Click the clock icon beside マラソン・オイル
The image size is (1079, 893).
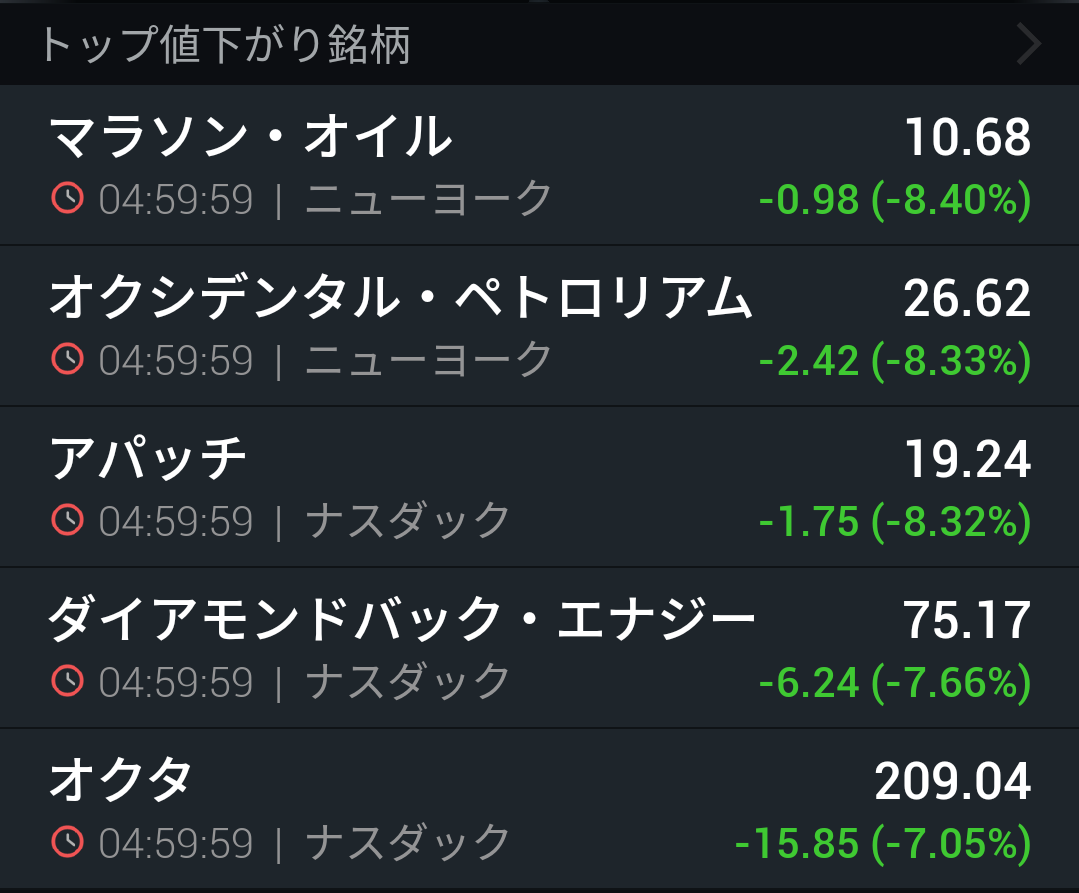pyautogui.click(x=67, y=198)
